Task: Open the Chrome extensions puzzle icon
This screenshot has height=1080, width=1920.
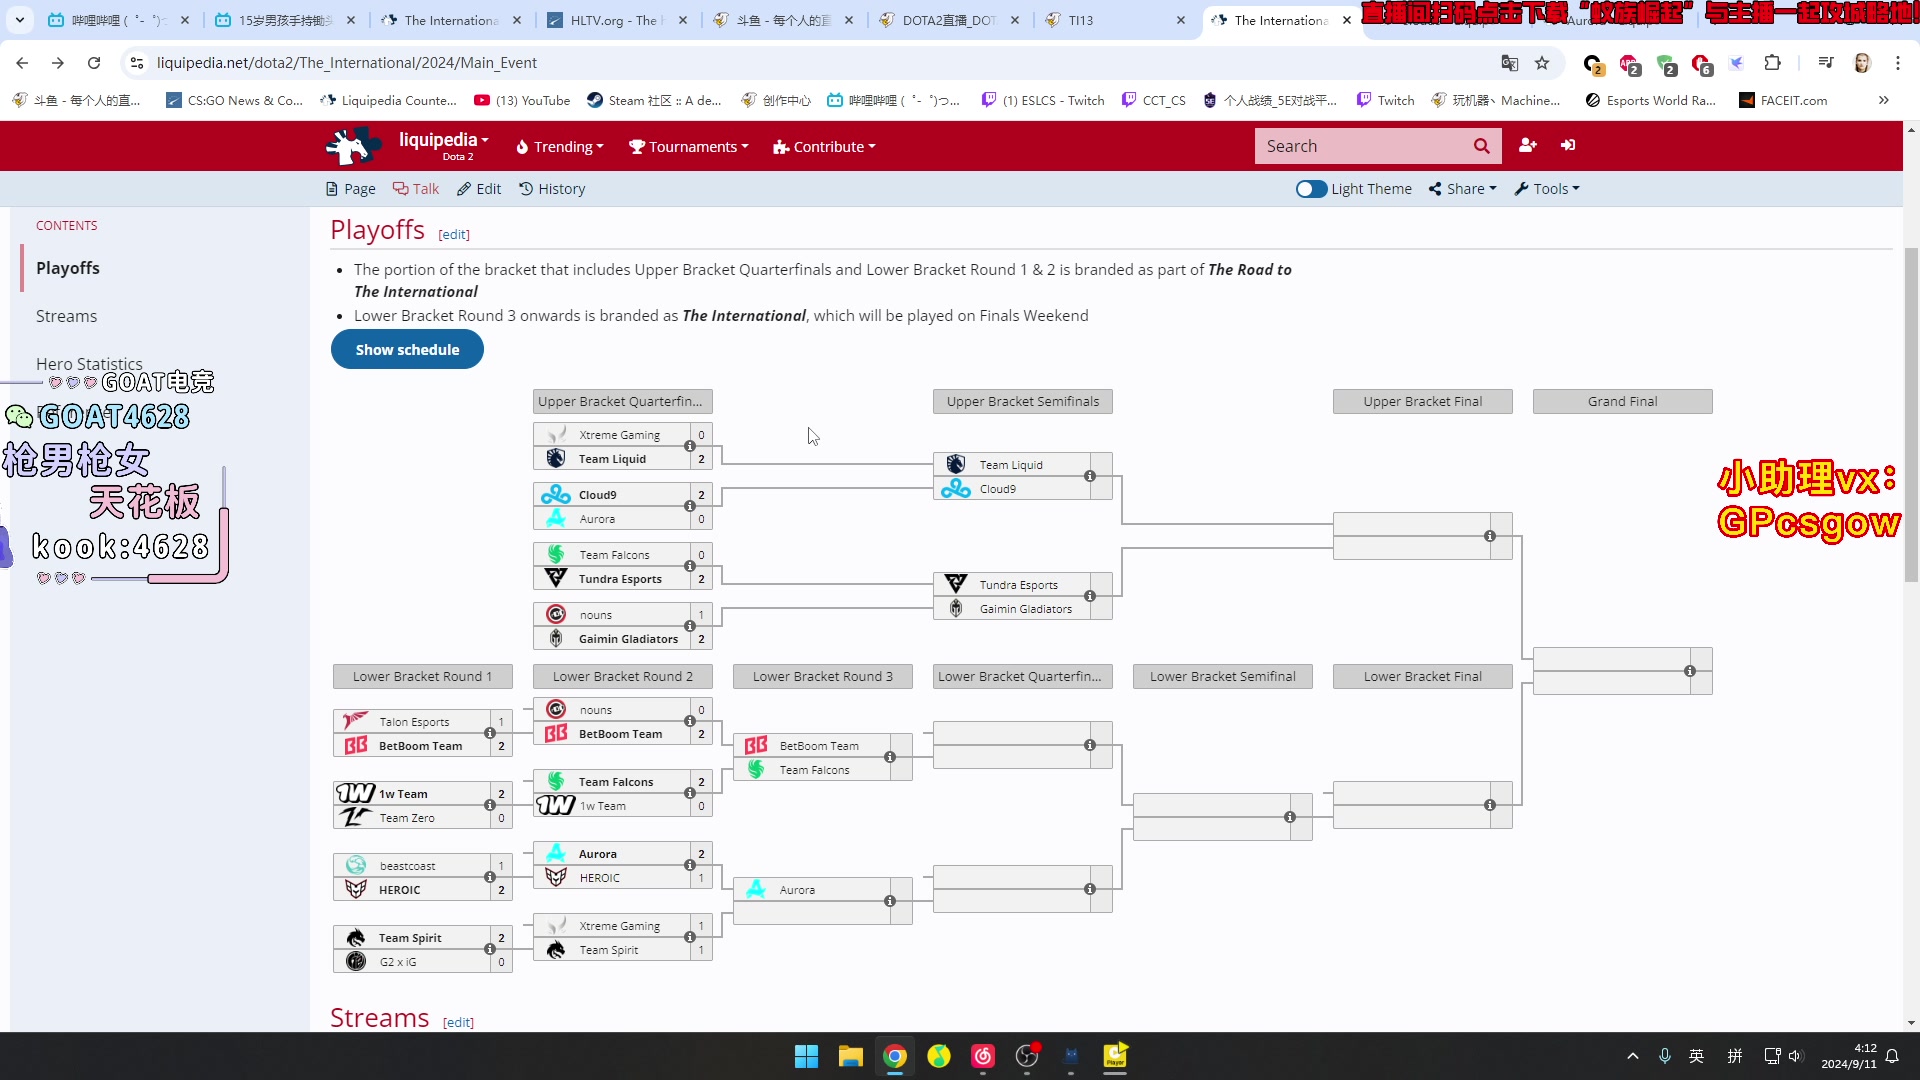Action: point(1772,63)
